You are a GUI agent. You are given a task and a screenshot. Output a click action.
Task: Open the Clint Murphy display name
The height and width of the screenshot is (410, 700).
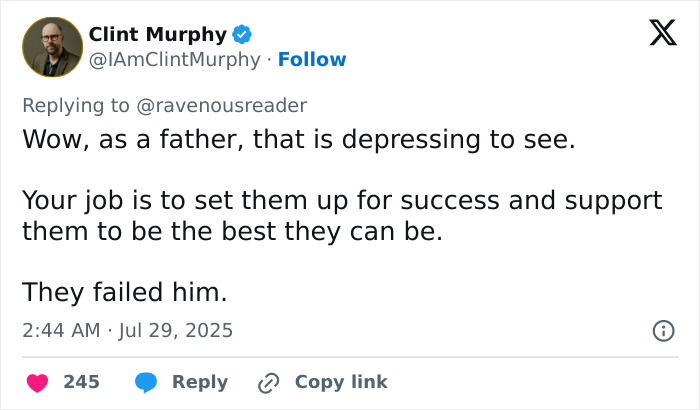[158, 34]
